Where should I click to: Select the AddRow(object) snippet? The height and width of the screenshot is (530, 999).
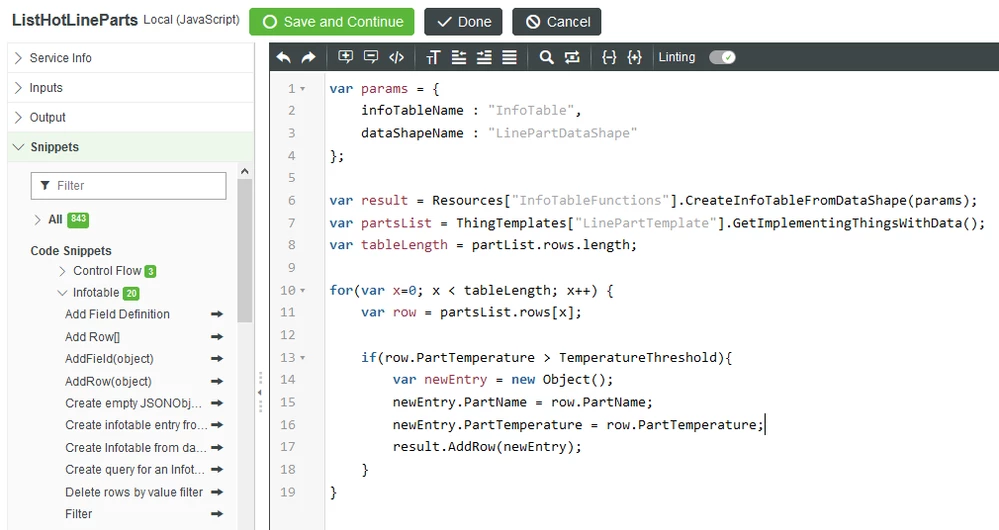coord(108,381)
